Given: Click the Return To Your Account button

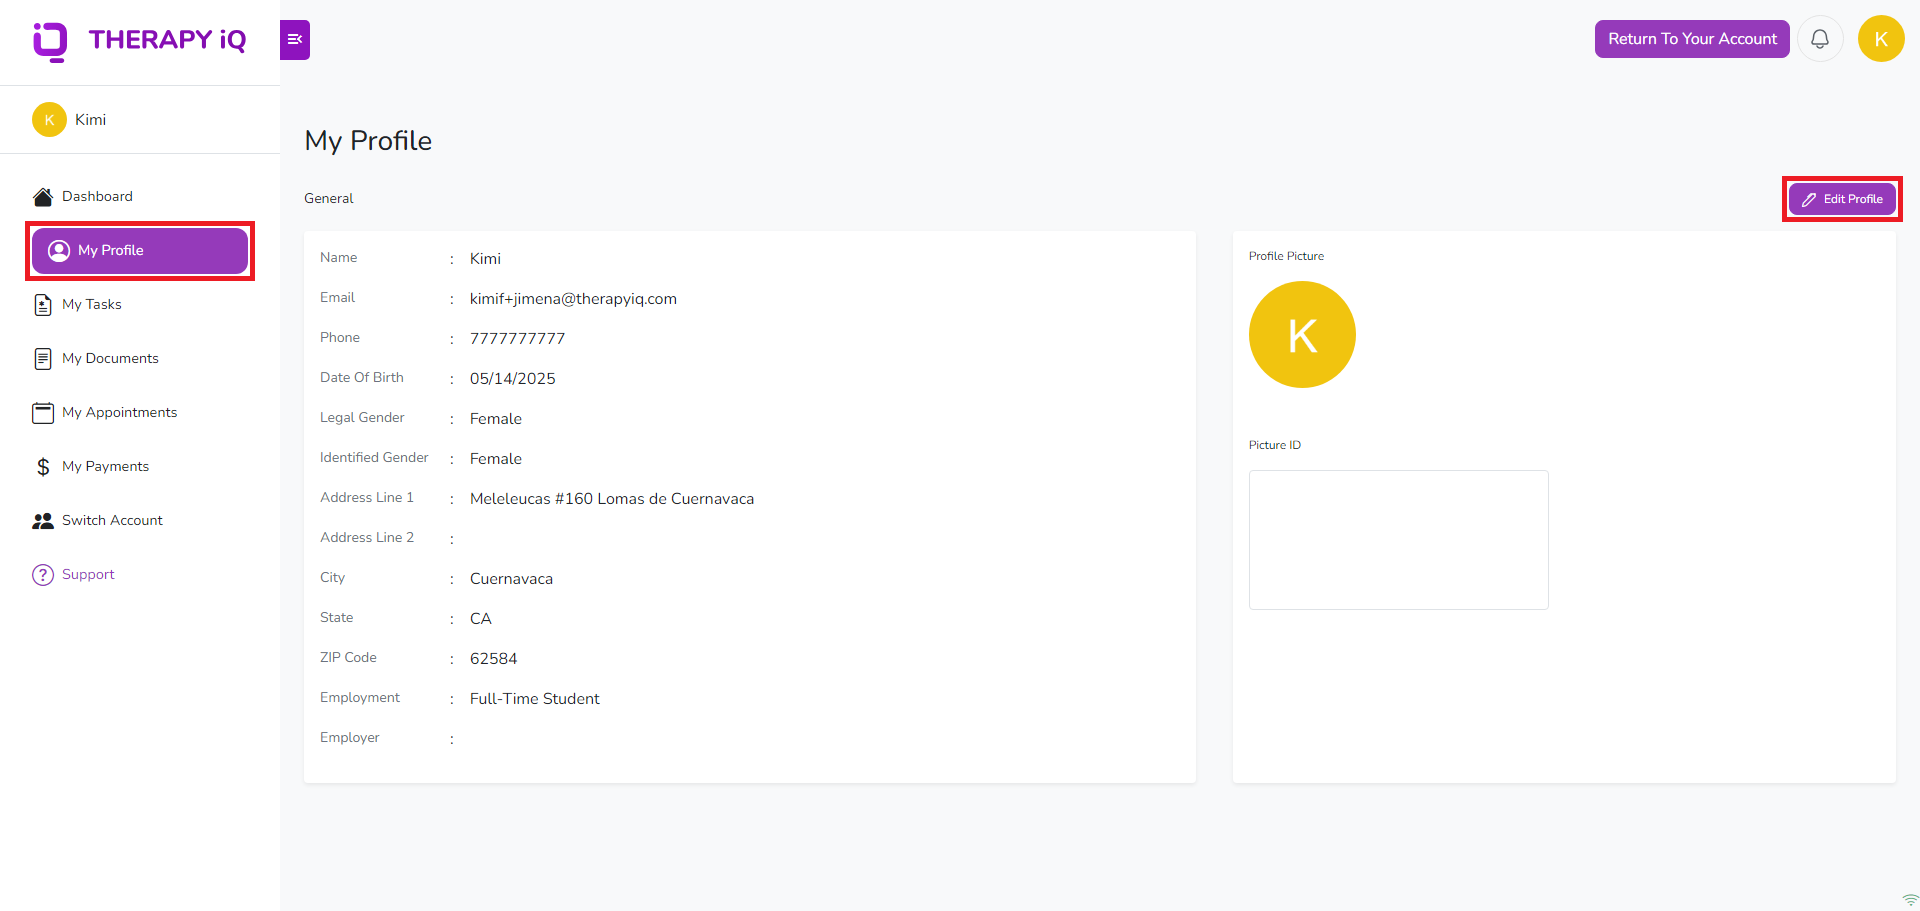Looking at the screenshot, I should click(1692, 38).
